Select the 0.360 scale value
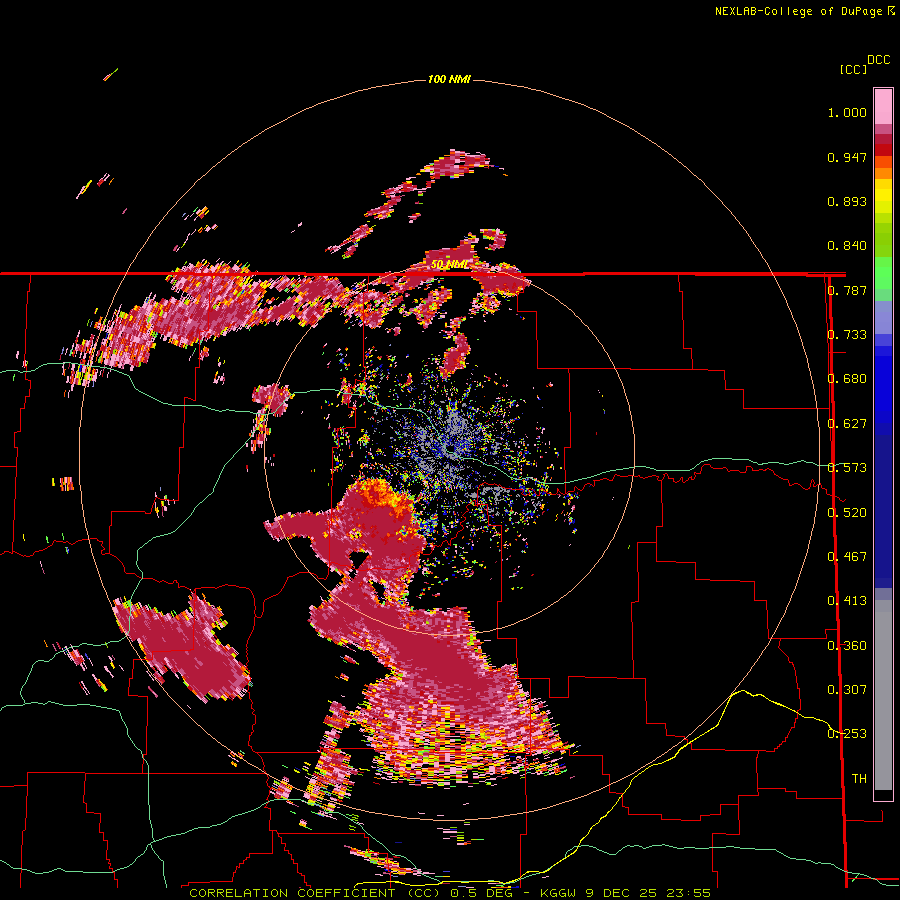 [847, 646]
